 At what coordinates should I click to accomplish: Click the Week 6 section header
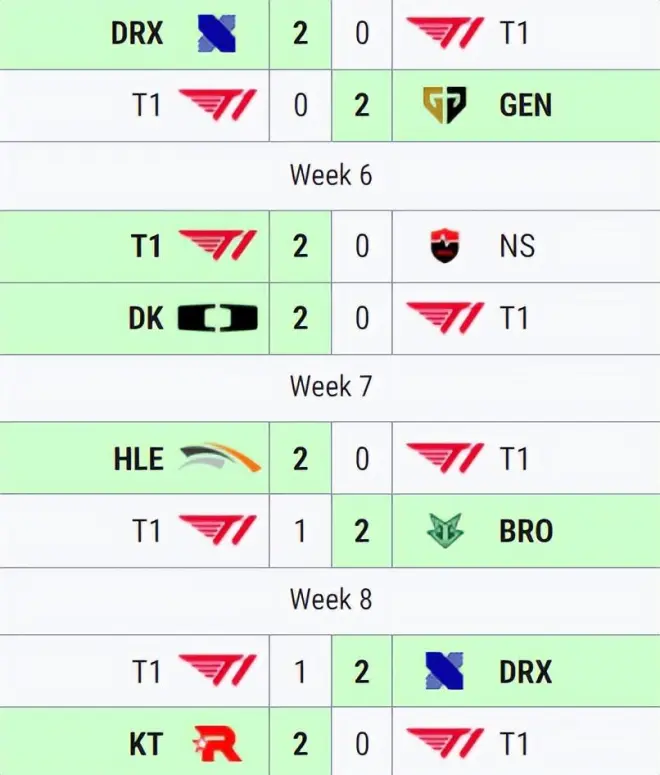[330, 175]
